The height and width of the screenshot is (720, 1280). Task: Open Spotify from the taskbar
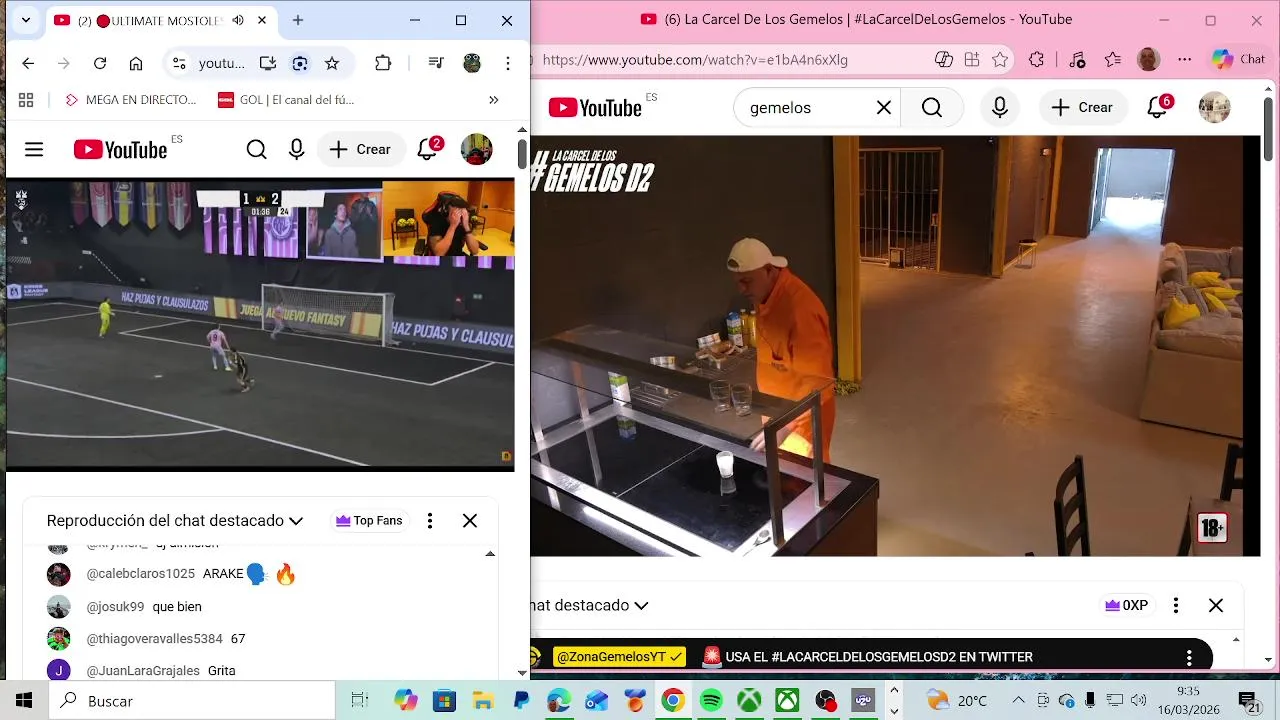point(711,701)
